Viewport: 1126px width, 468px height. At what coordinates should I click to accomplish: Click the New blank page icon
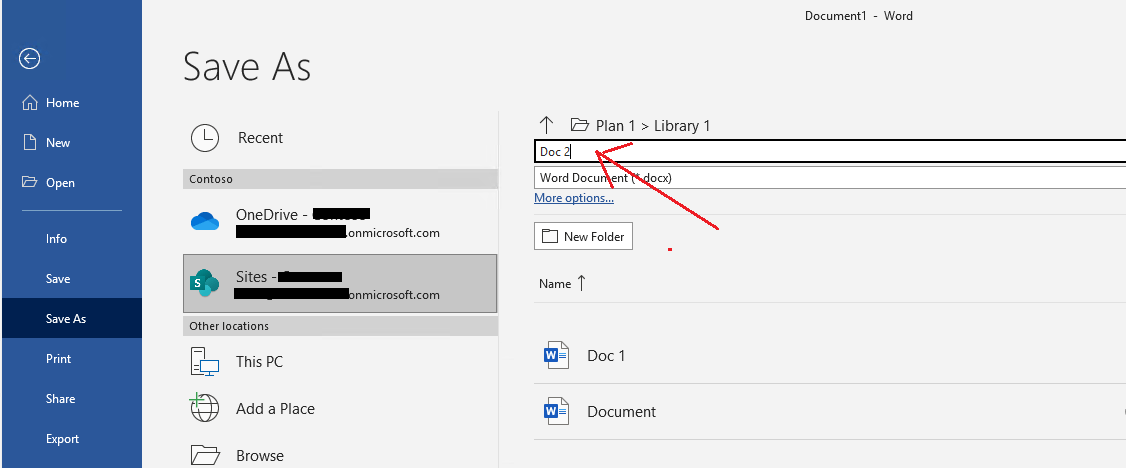coord(29,142)
